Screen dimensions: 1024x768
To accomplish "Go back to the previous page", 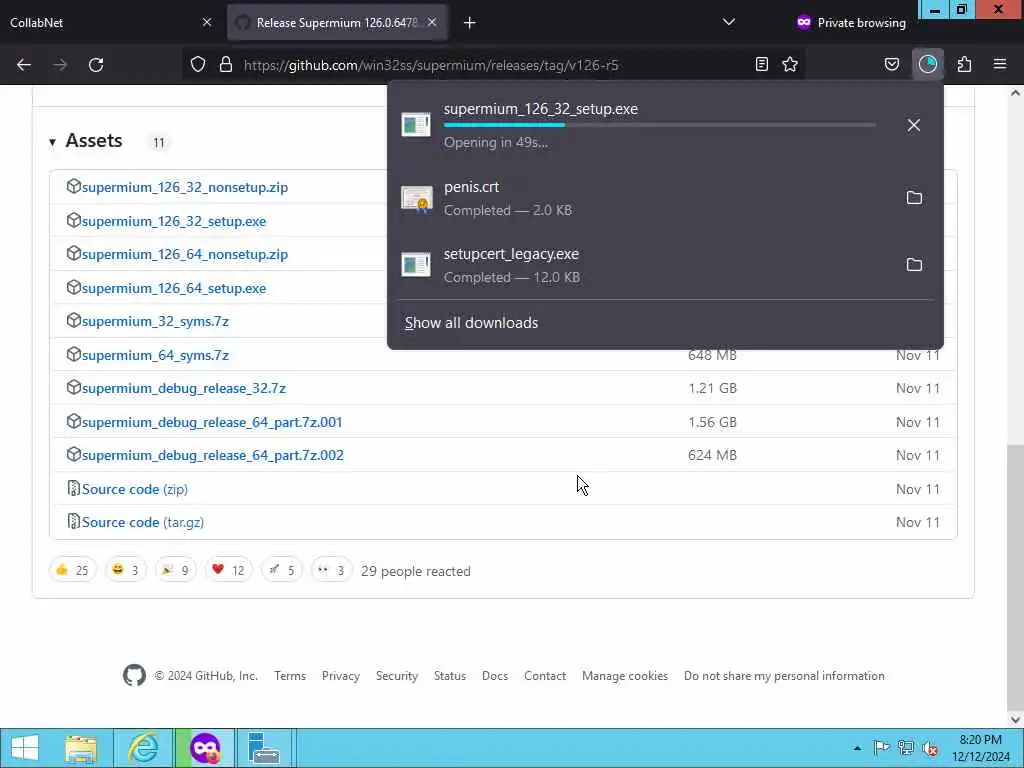I will [24, 65].
